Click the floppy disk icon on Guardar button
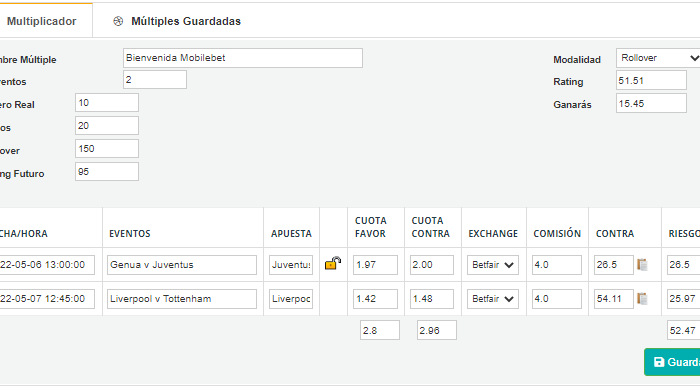700x387 pixels. pos(659,362)
